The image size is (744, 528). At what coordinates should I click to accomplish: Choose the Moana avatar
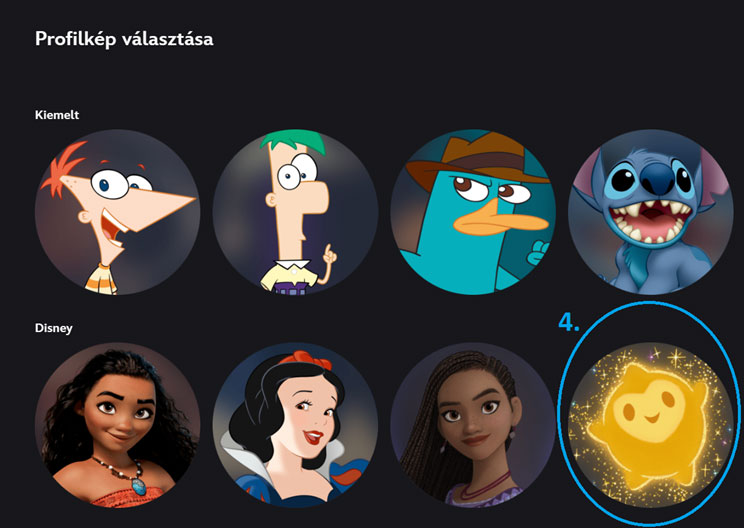pyautogui.click(x=117, y=425)
